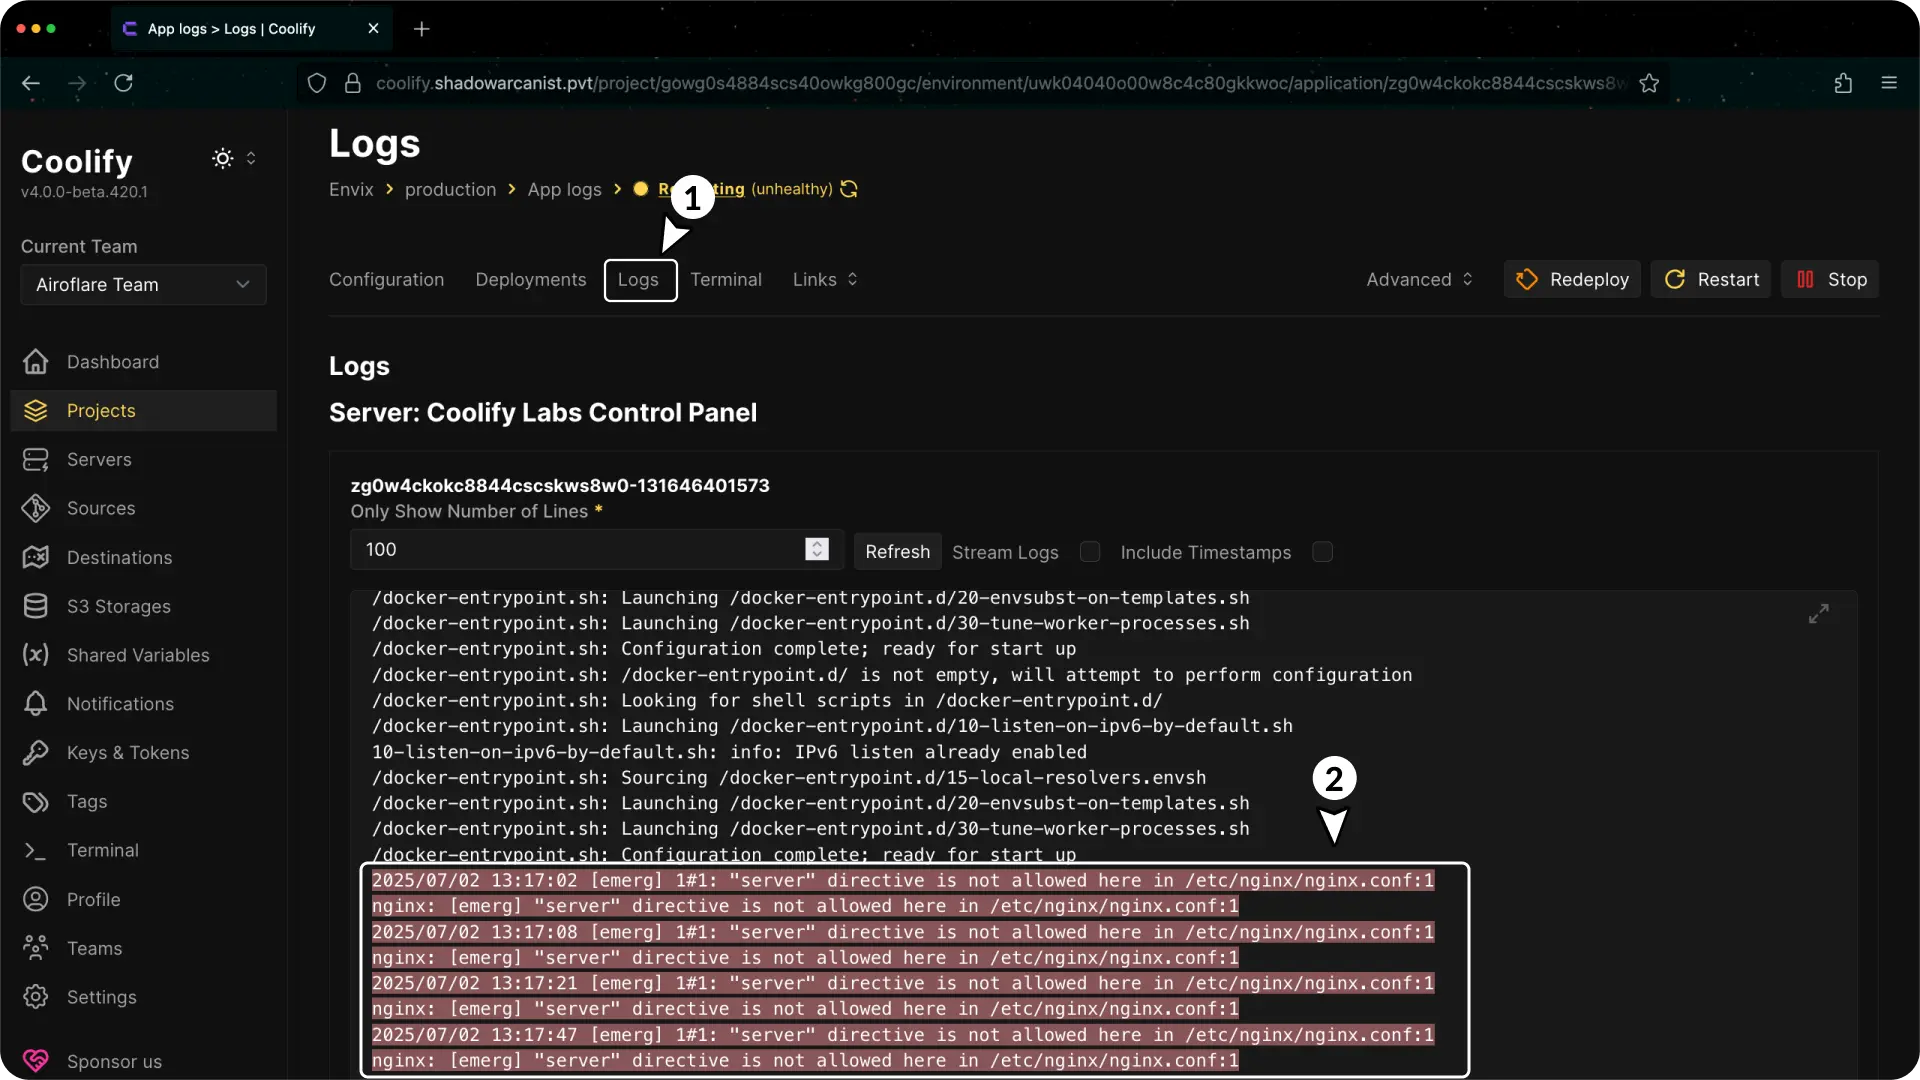This screenshot has height=1080, width=1920.
Task: Click the container name zg0w4ckokc8844cscskws8w0-131646401573
Action: (560, 486)
